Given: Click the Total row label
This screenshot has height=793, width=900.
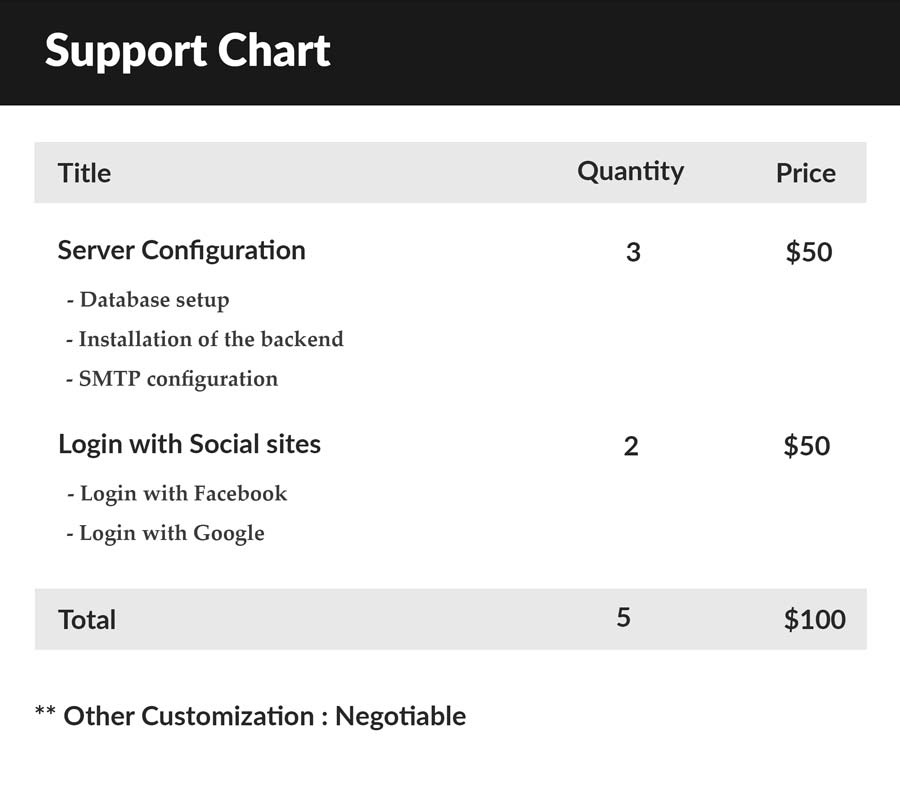Looking at the screenshot, I should click(87, 620).
